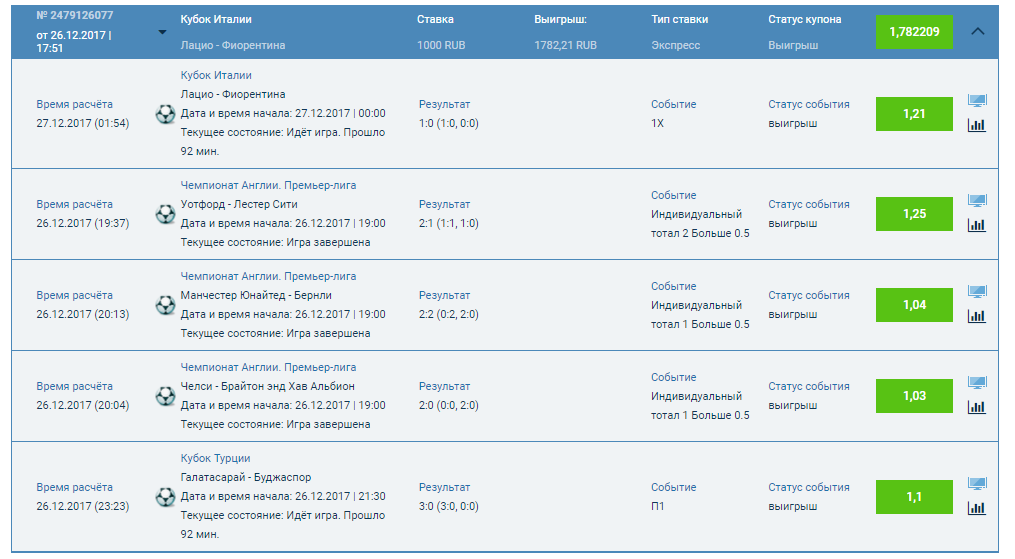The image size is (1015, 559).
Task: Click result 2:1 (1:1, 1:0)
Action: [449, 223]
